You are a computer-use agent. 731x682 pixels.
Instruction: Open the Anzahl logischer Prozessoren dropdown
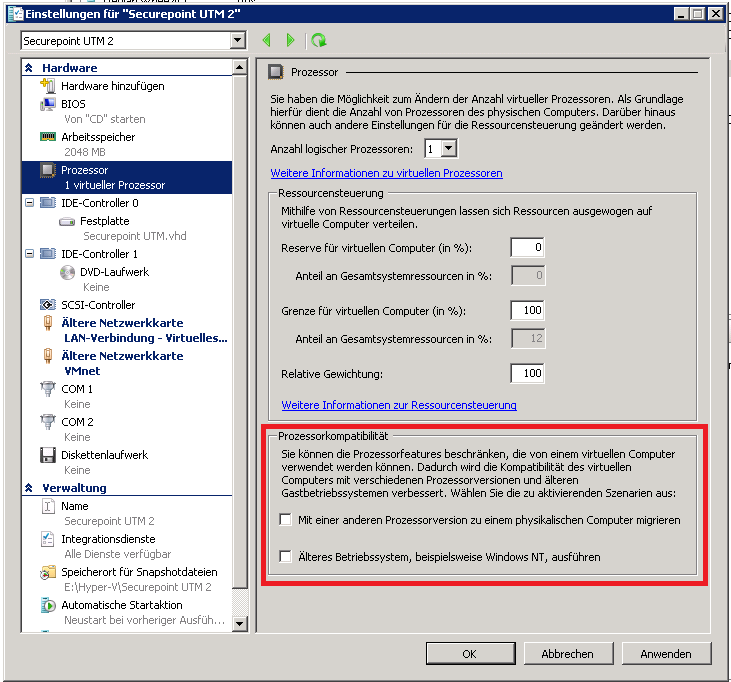click(x=449, y=148)
